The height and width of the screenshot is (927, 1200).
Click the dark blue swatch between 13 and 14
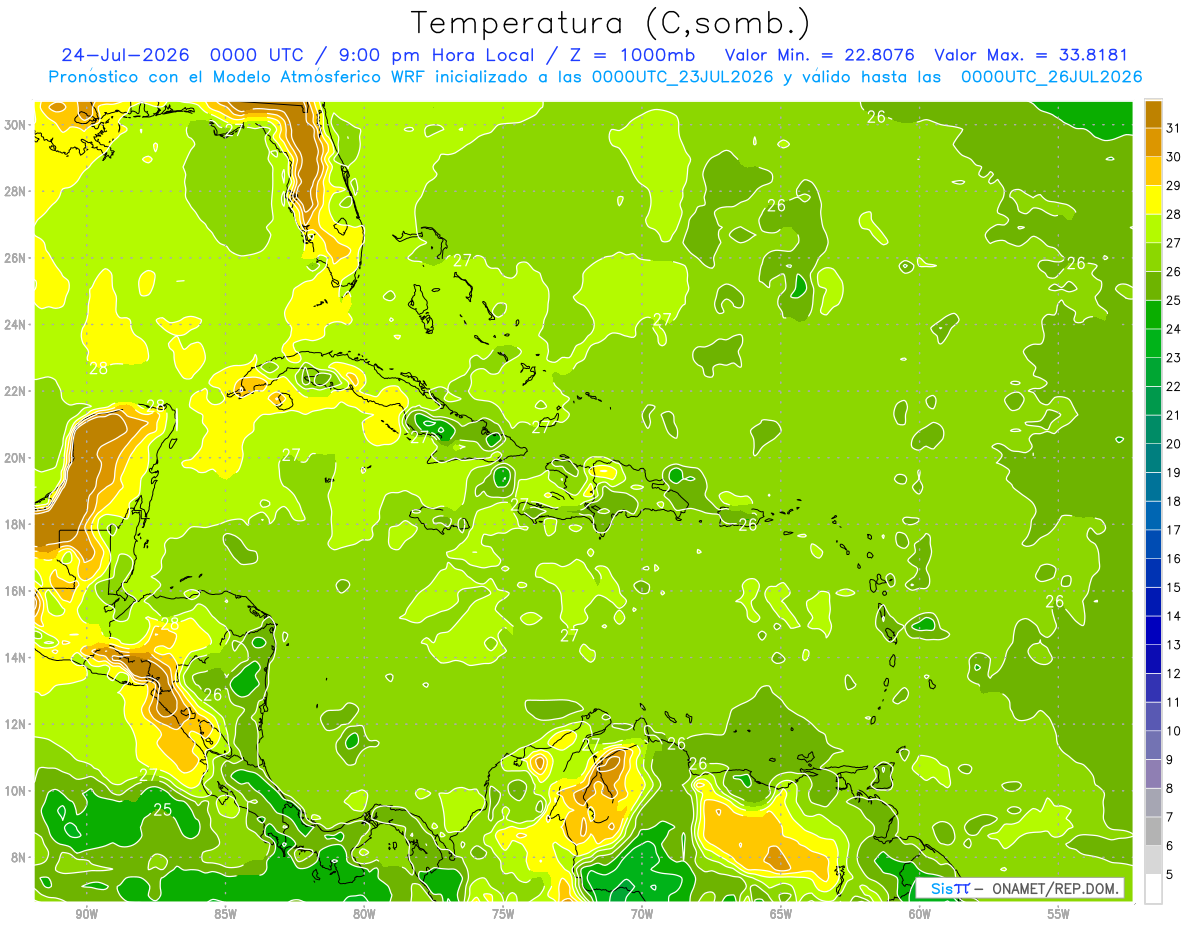1153,630
